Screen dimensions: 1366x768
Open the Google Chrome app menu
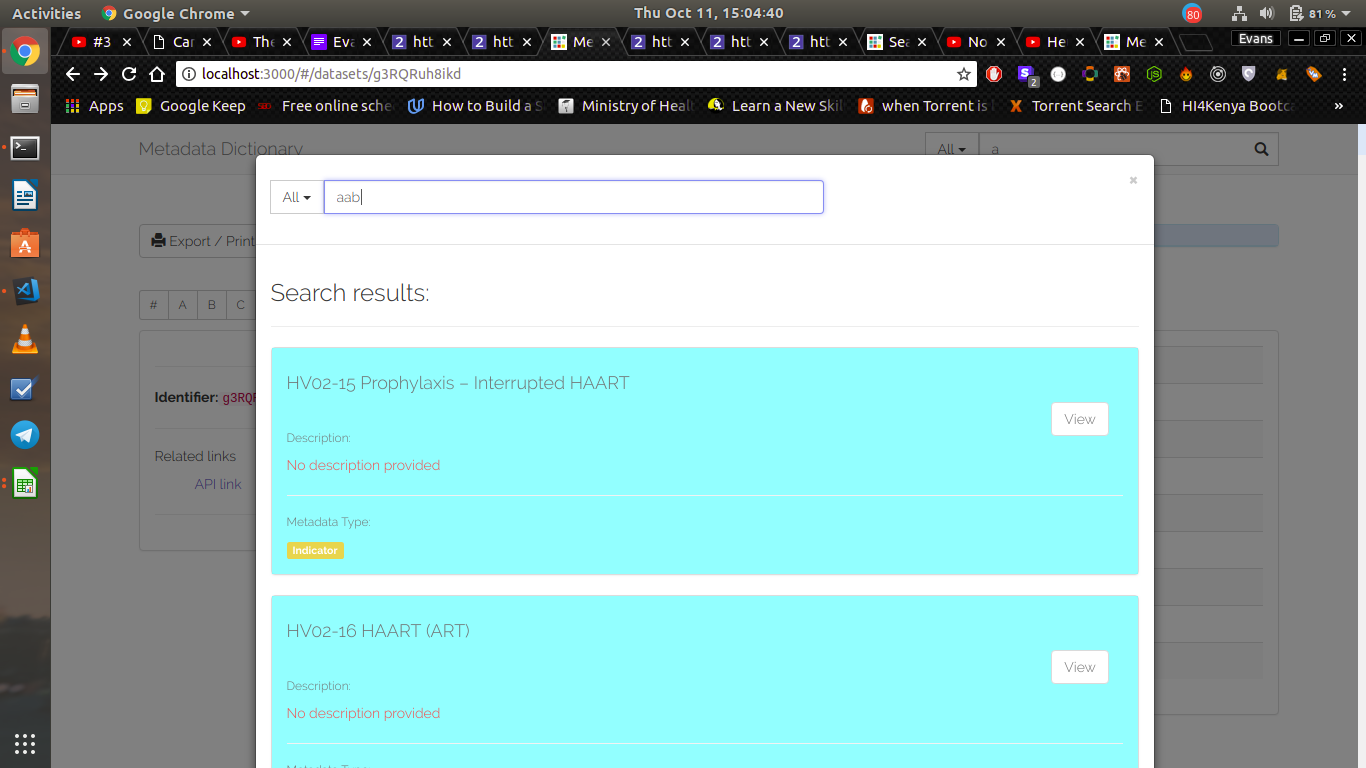tap(176, 13)
